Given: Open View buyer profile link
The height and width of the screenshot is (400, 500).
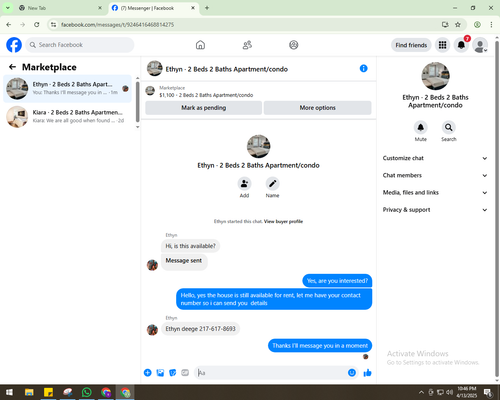Looking at the screenshot, I should tap(283, 221).
